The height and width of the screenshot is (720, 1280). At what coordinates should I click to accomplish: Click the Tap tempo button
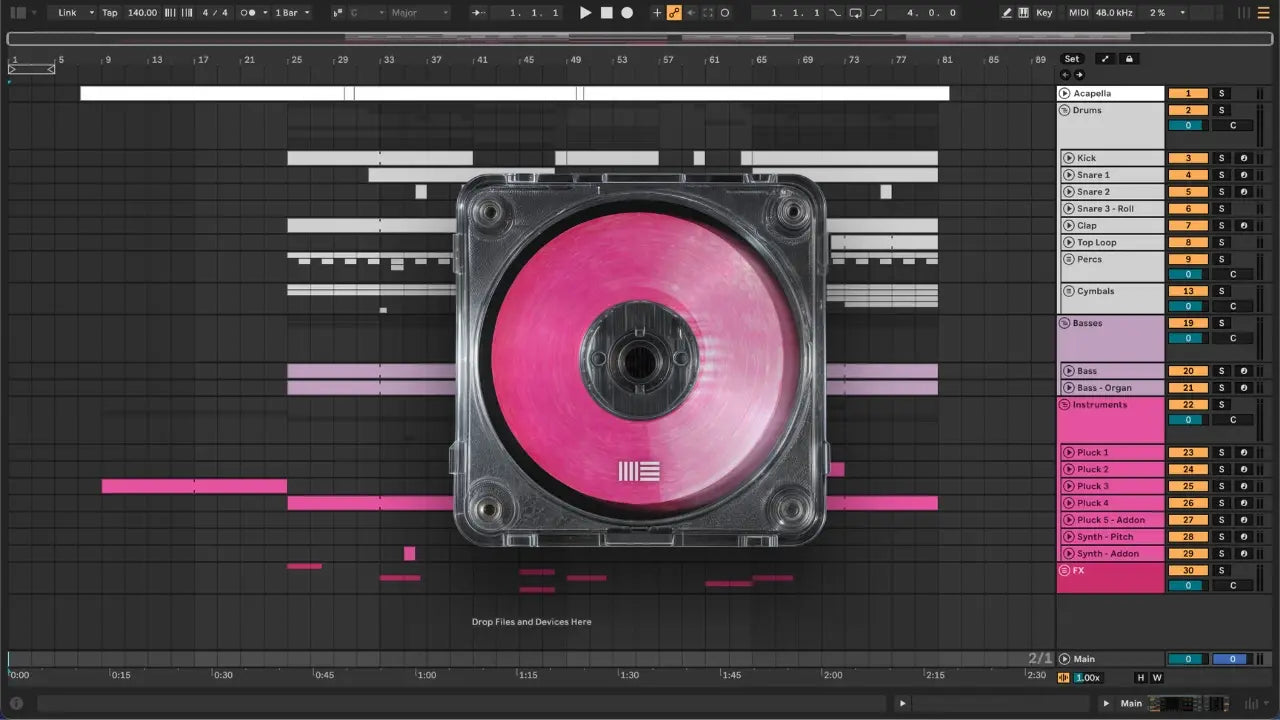pyautogui.click(x=110, y=13)
